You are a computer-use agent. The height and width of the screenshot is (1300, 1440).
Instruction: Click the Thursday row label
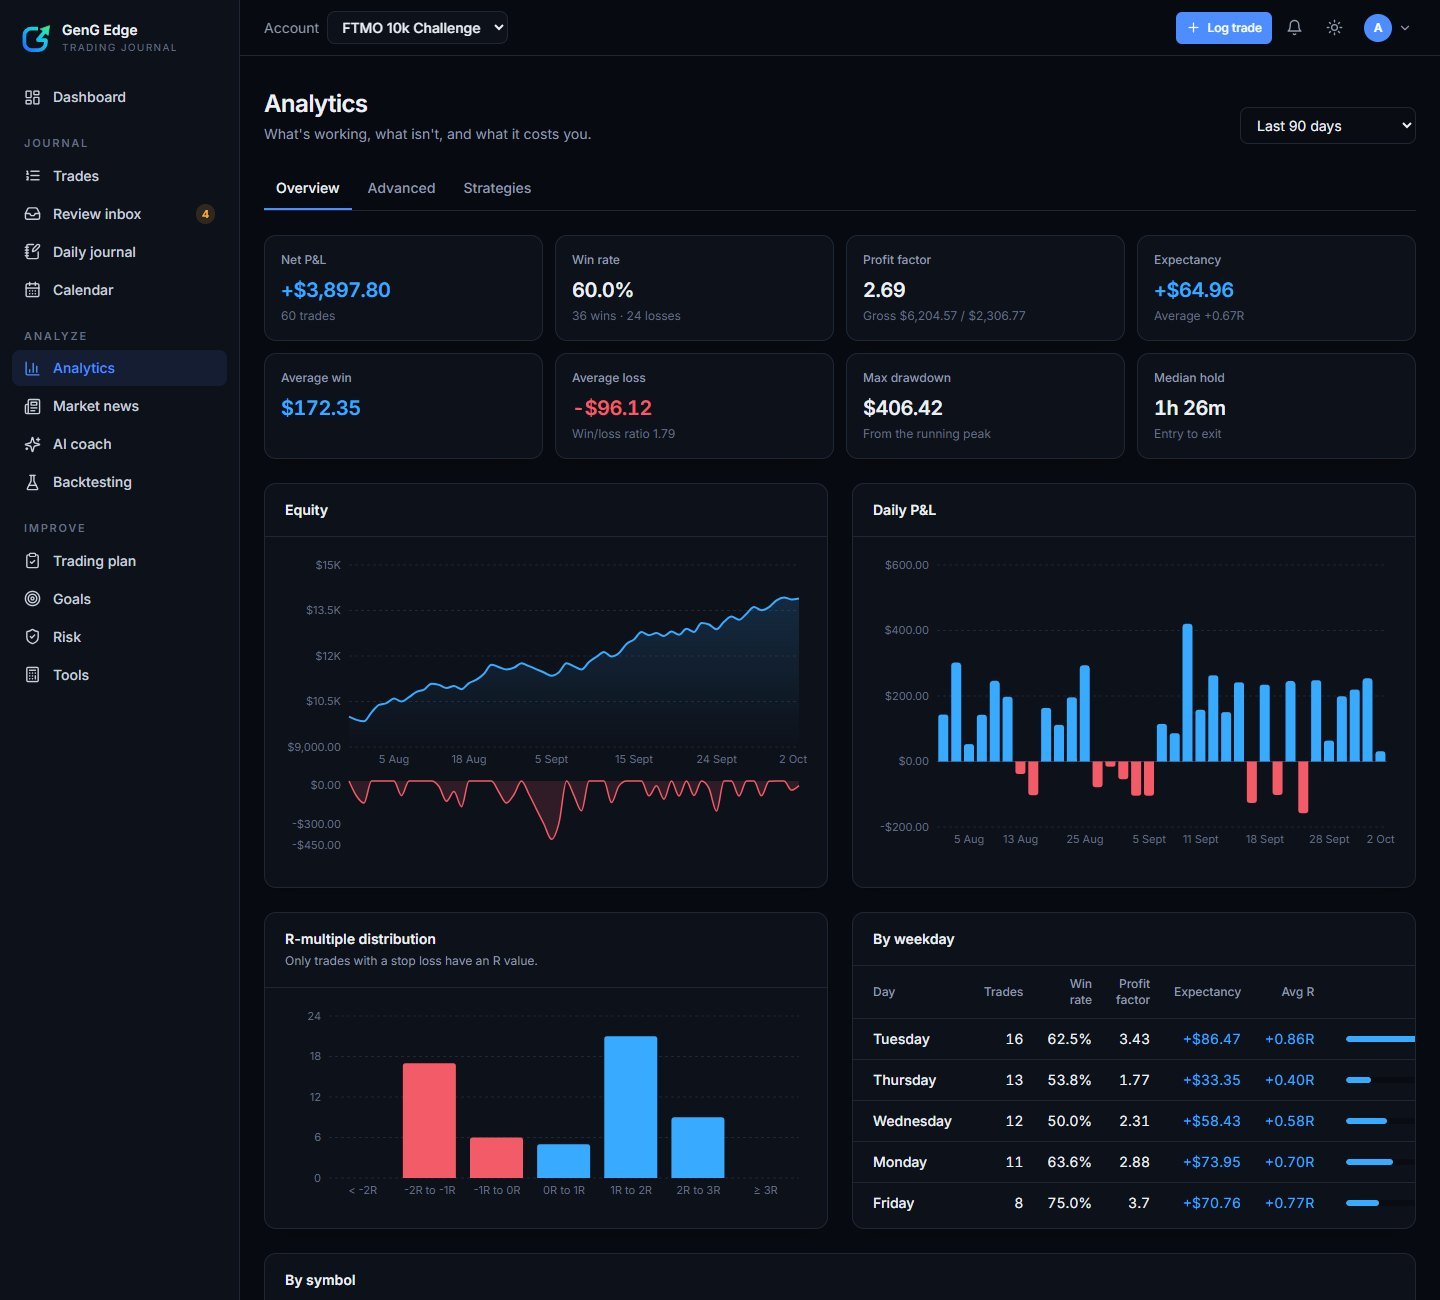coord(904,1080)
